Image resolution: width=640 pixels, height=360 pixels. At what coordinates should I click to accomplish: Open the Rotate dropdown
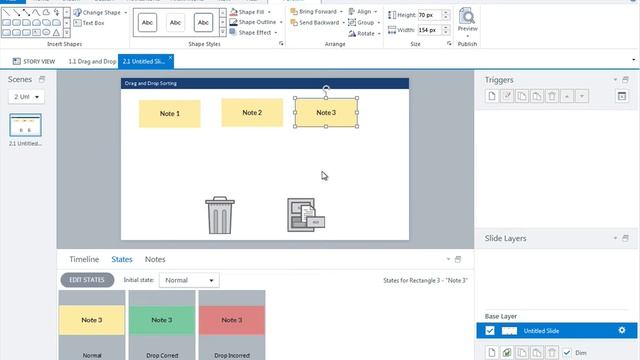364,33
